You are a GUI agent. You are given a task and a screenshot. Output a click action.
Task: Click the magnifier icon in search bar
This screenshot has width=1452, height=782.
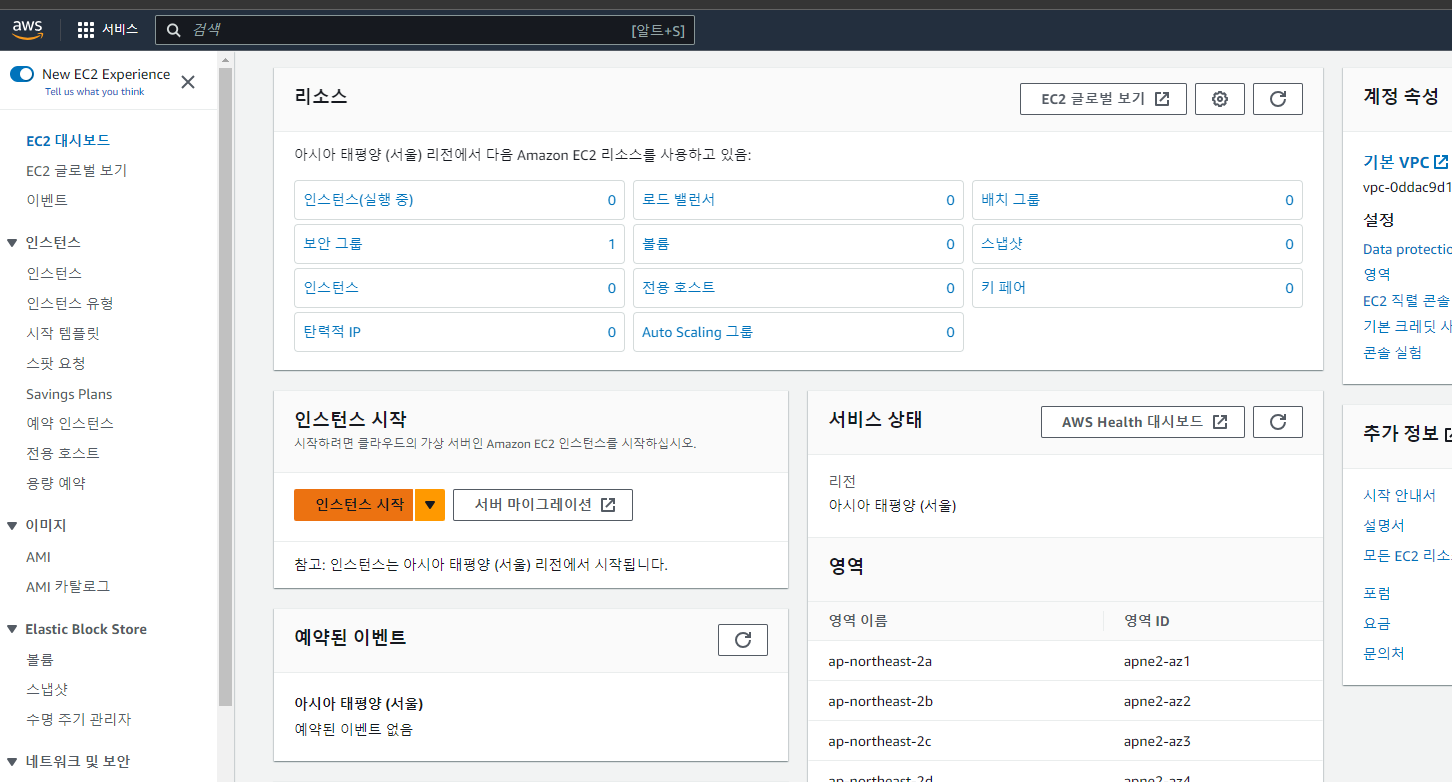tap(173, 30)
